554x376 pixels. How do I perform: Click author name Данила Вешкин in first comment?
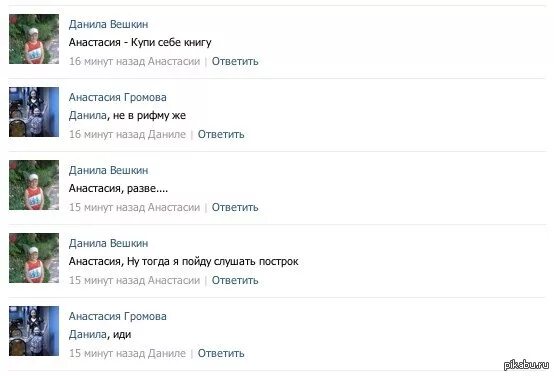(108, 24)
